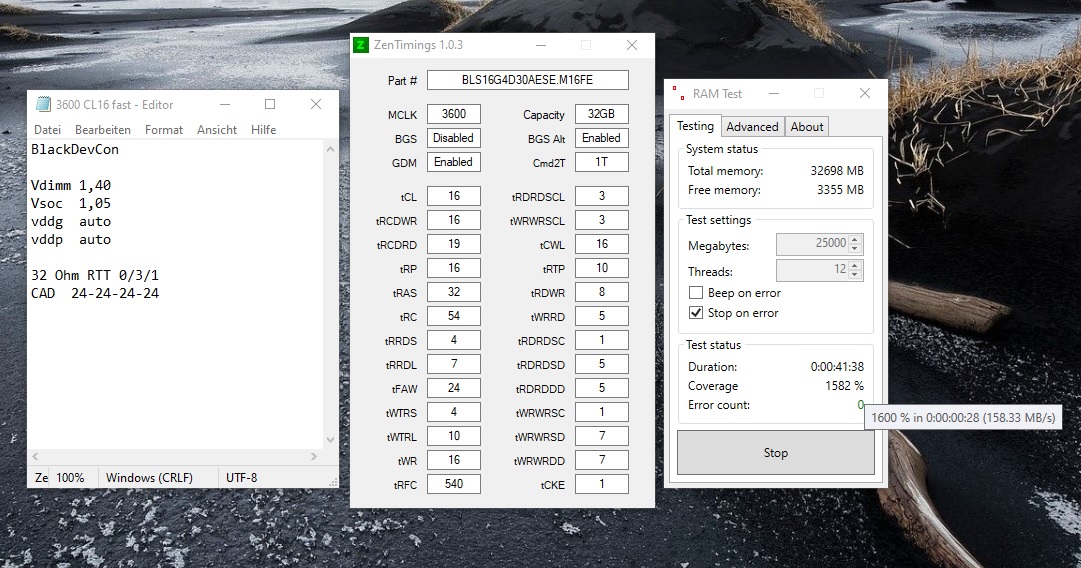Click the tCKE value 1
This screenshot has height=568, width=1081.
[x=602, y=484]
